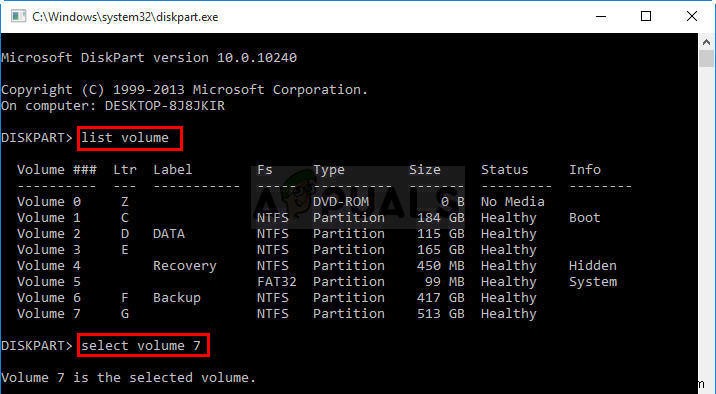Click the 'Recovery' label
The width and height of the screenshot is (716, 394).
(185, 266)
